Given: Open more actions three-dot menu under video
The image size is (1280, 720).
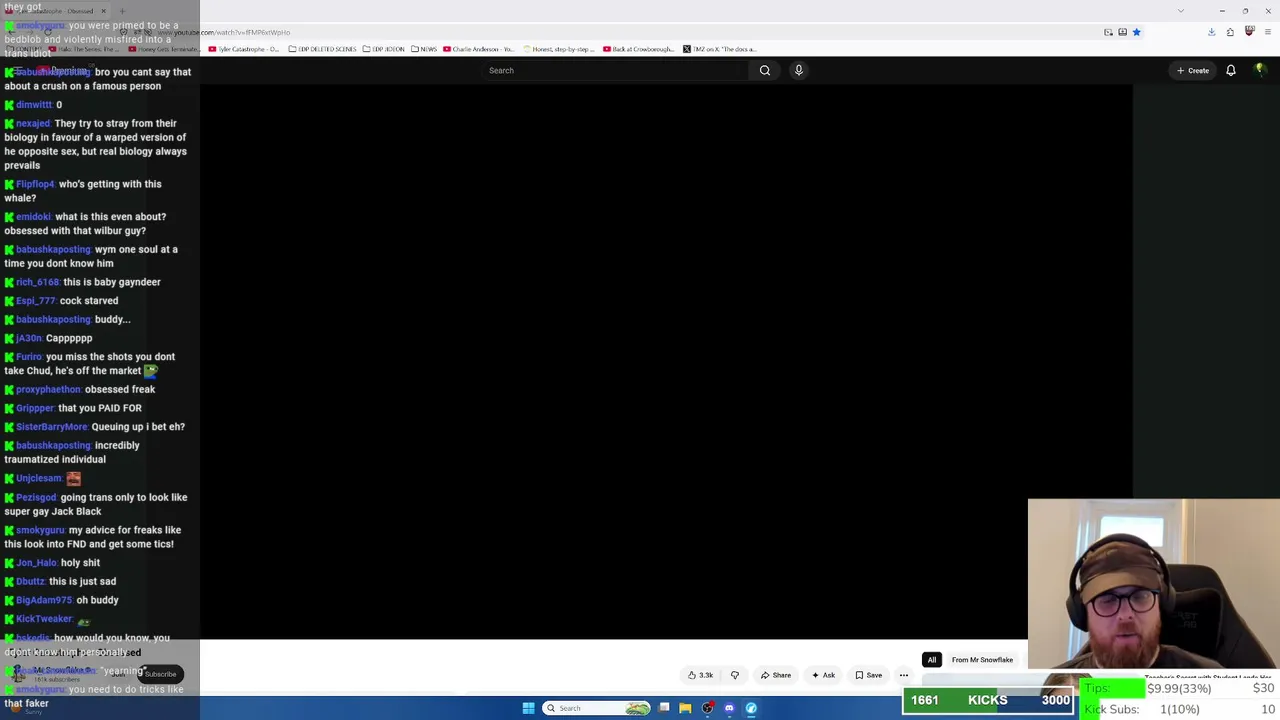Looking at the screenshot, I should [904, 675].
